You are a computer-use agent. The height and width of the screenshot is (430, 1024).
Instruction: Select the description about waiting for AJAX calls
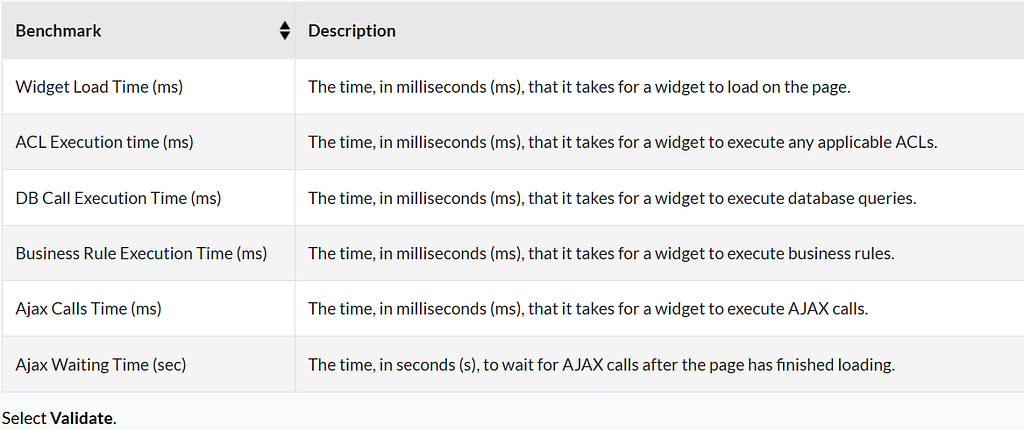(x=601, y=365)
